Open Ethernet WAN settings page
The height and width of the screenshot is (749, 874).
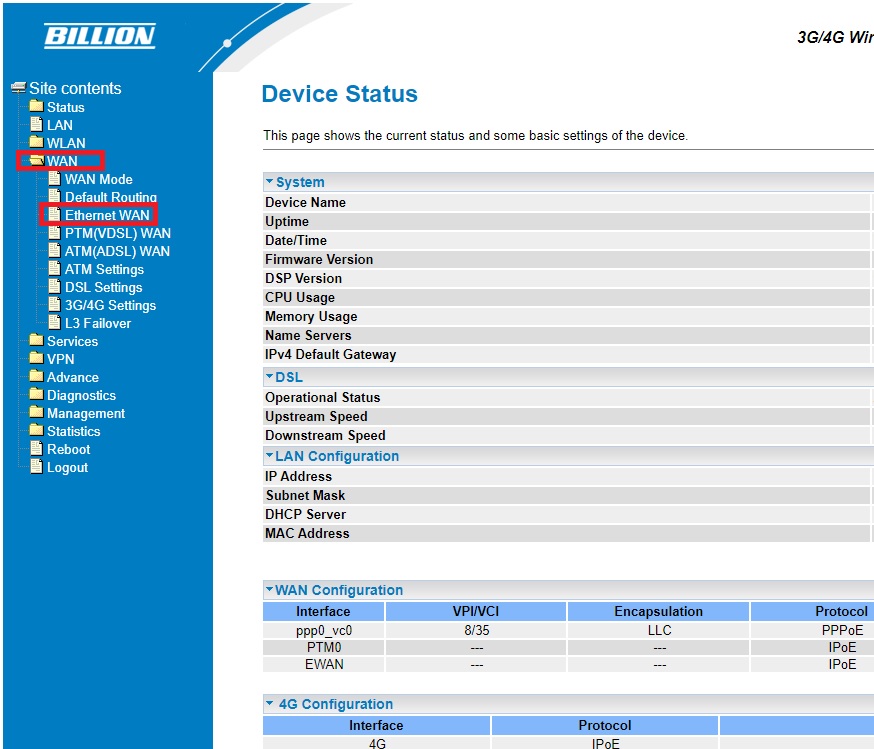pos(107,215)
